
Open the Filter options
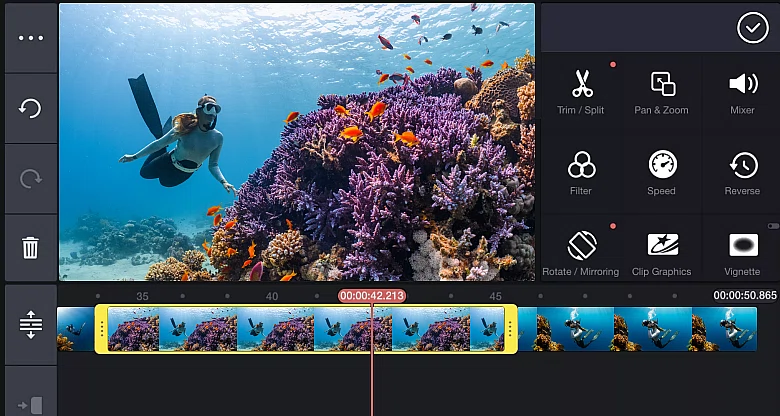coord(581,173)
